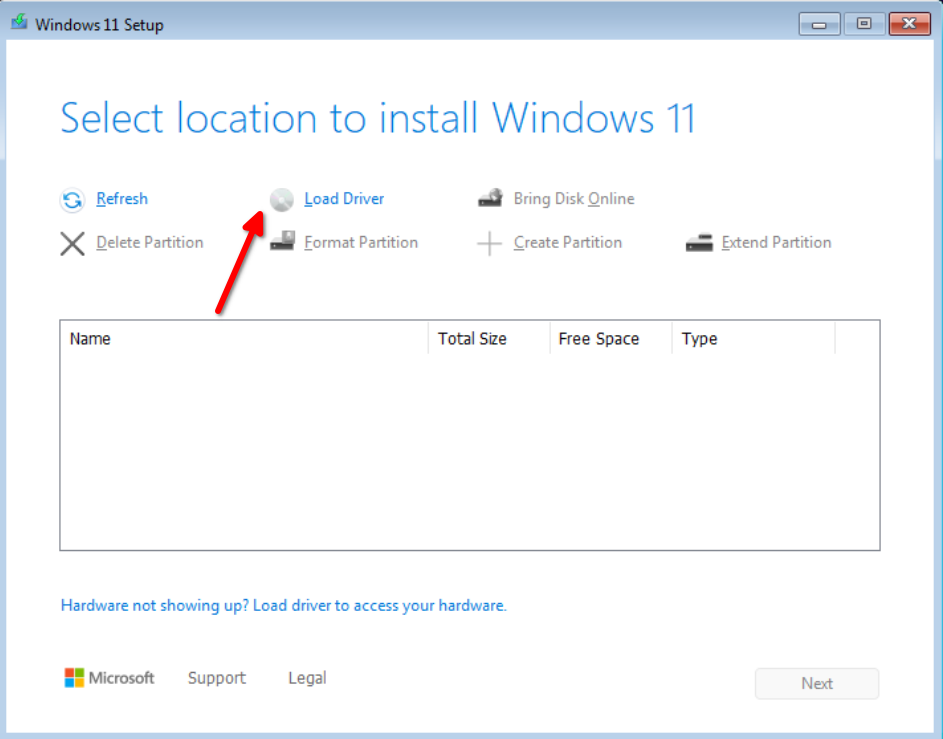Open the Load Driver link

click(344, 199)
